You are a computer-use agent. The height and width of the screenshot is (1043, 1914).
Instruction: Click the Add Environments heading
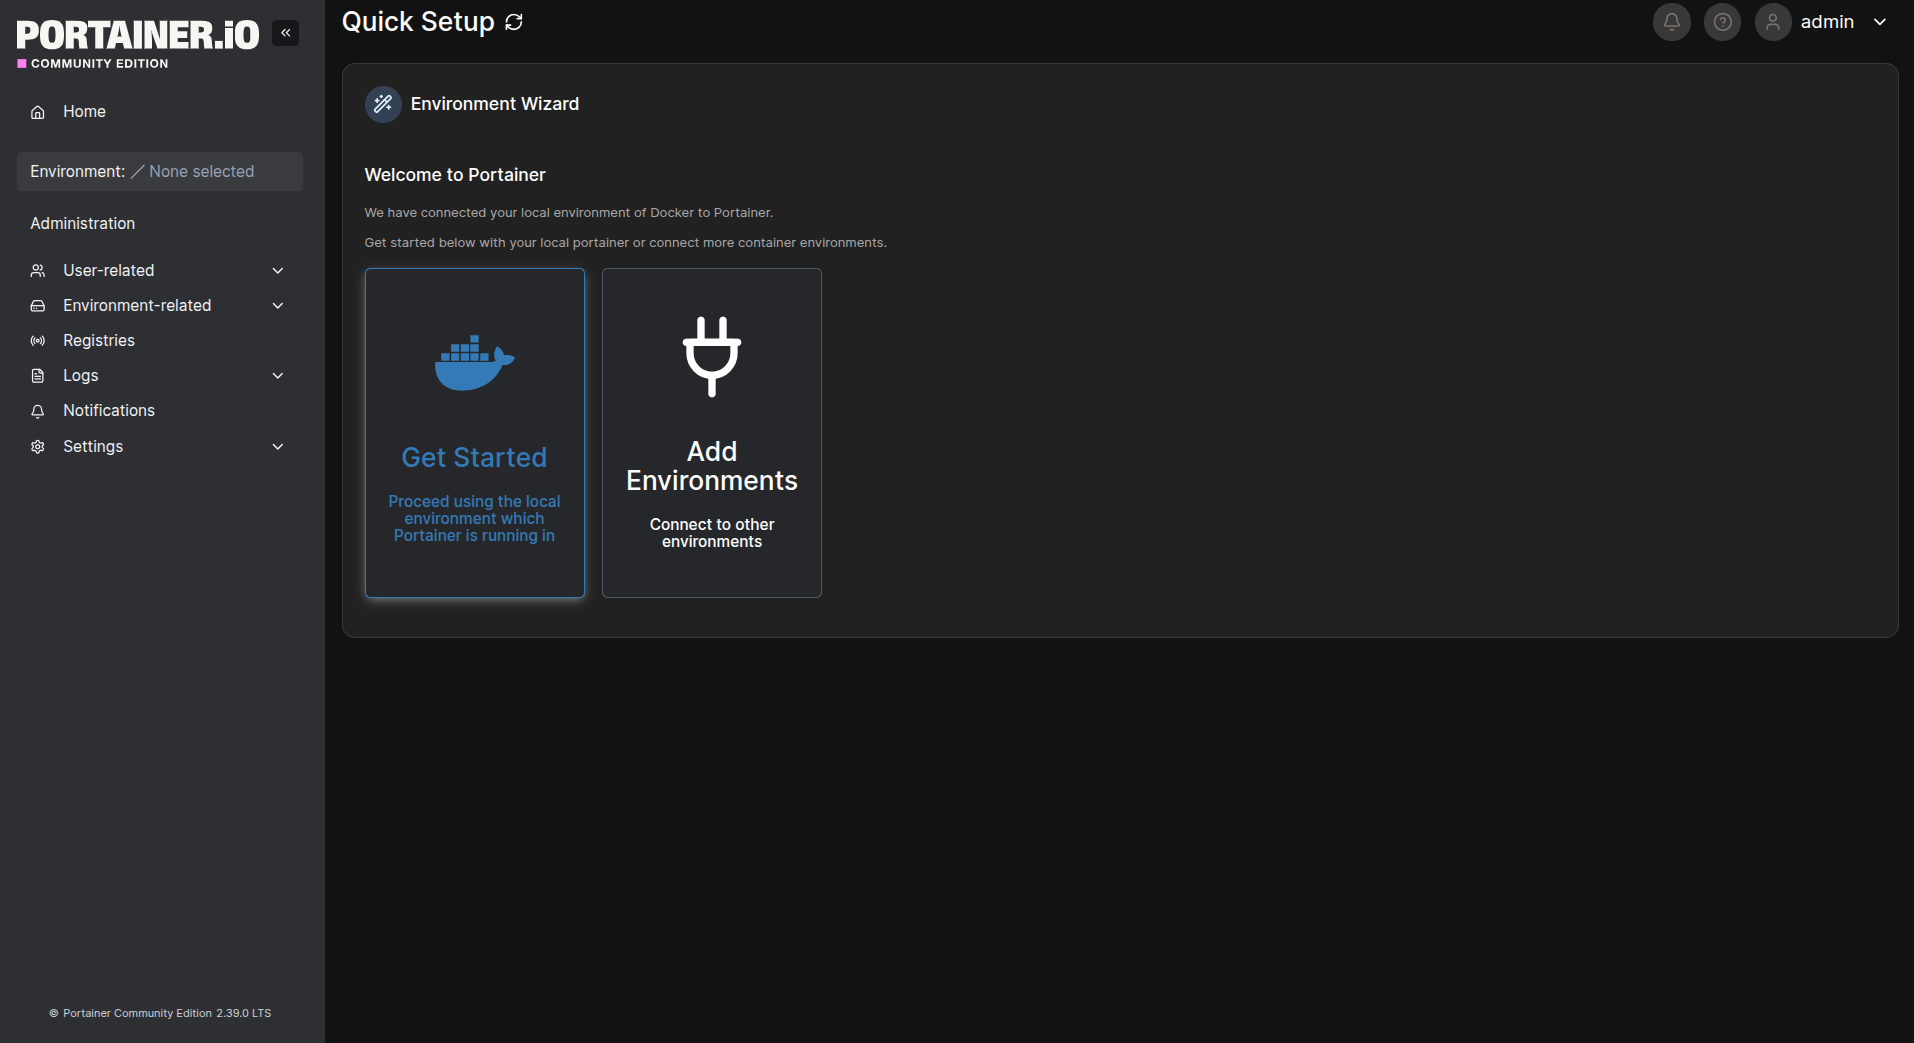[712, 466]
